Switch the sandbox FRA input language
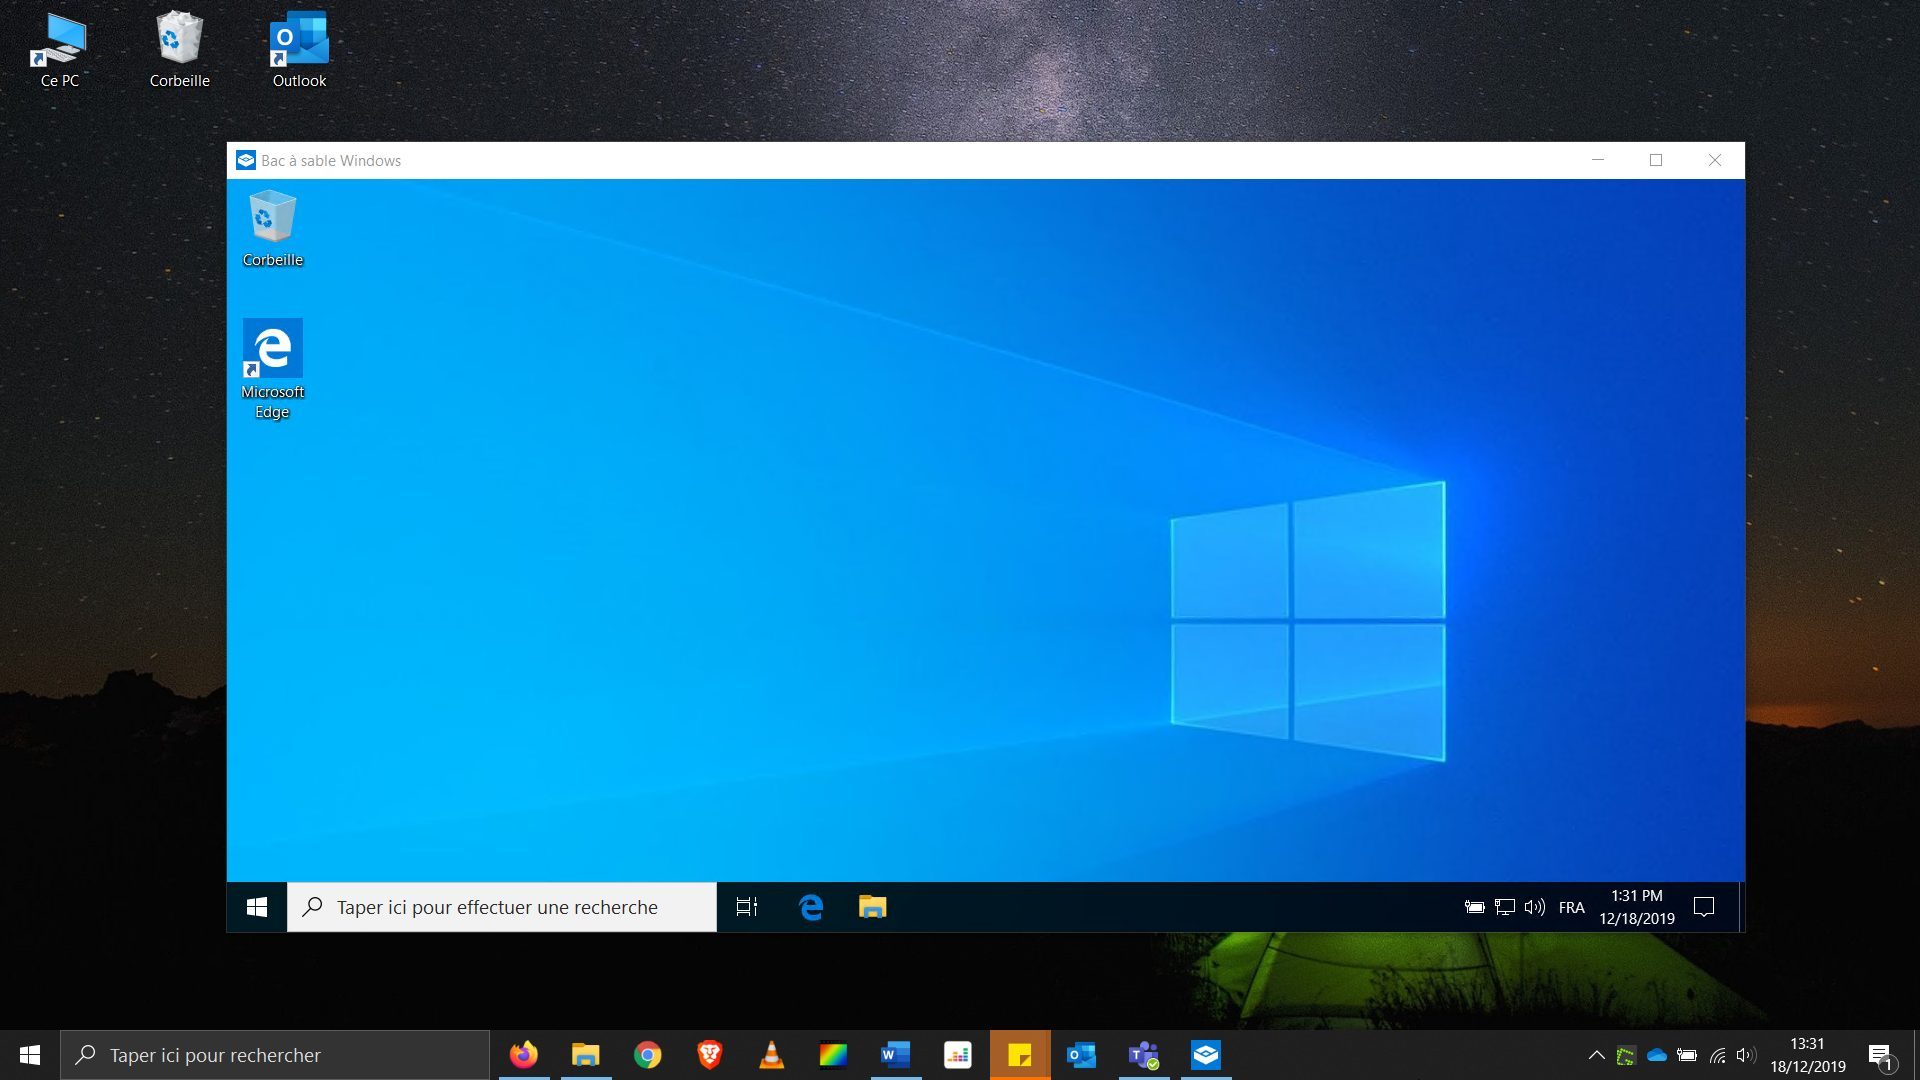Image resolution: width=1920 pixels, height=1080 pixels. coord(1571,907)
